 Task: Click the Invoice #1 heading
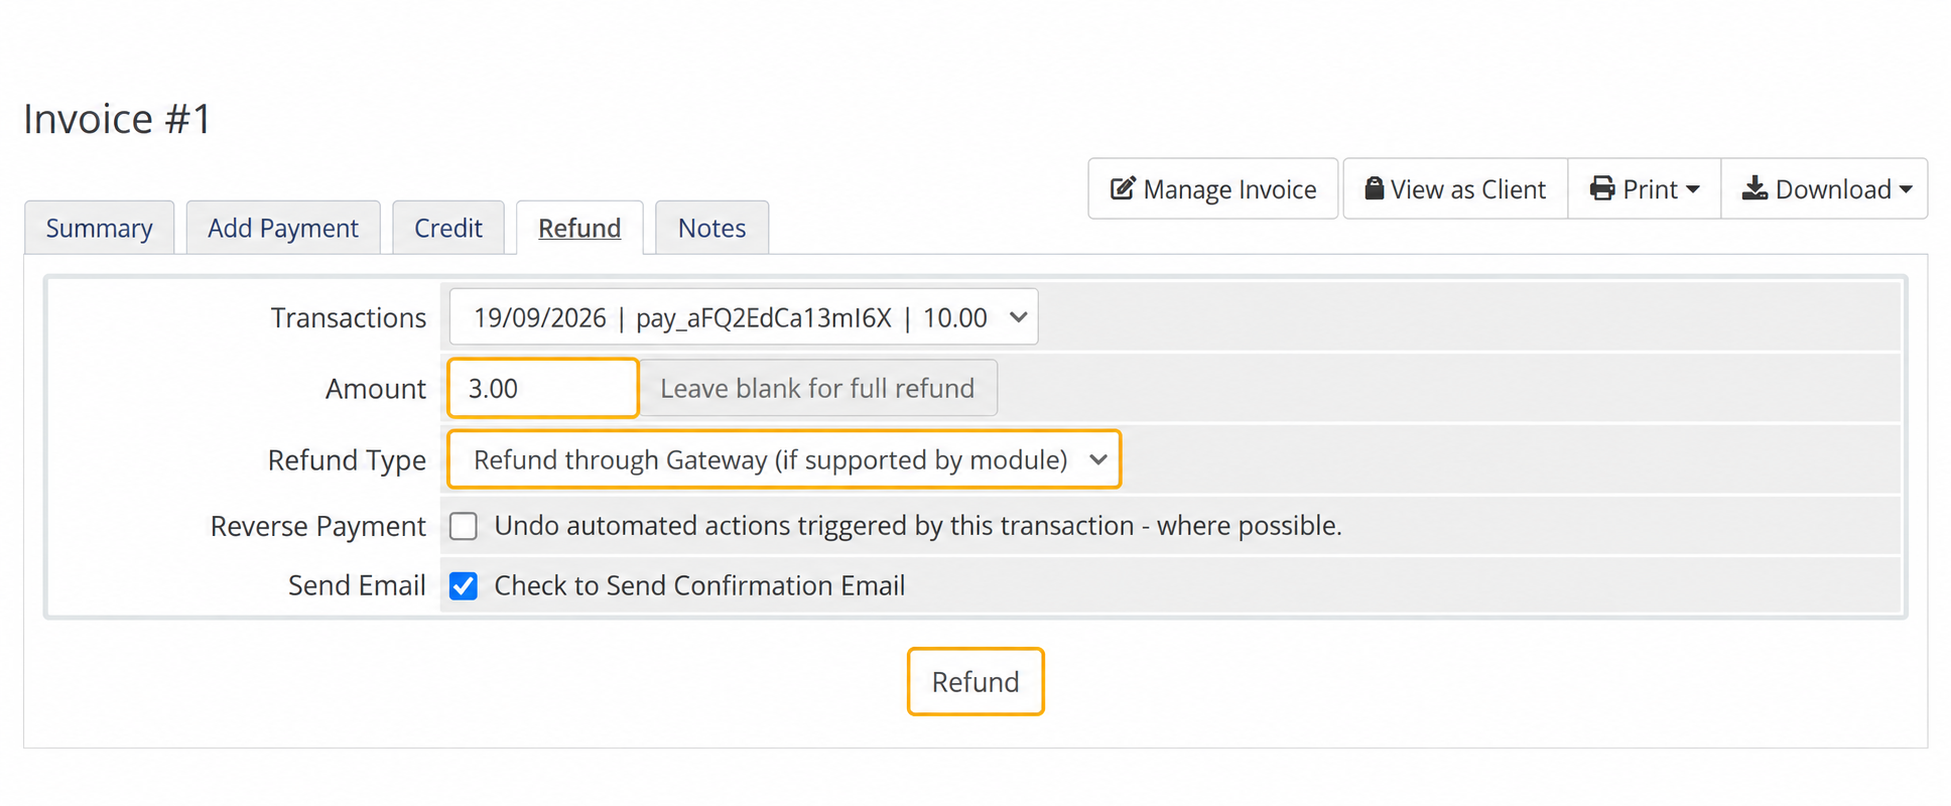point(117,119)
